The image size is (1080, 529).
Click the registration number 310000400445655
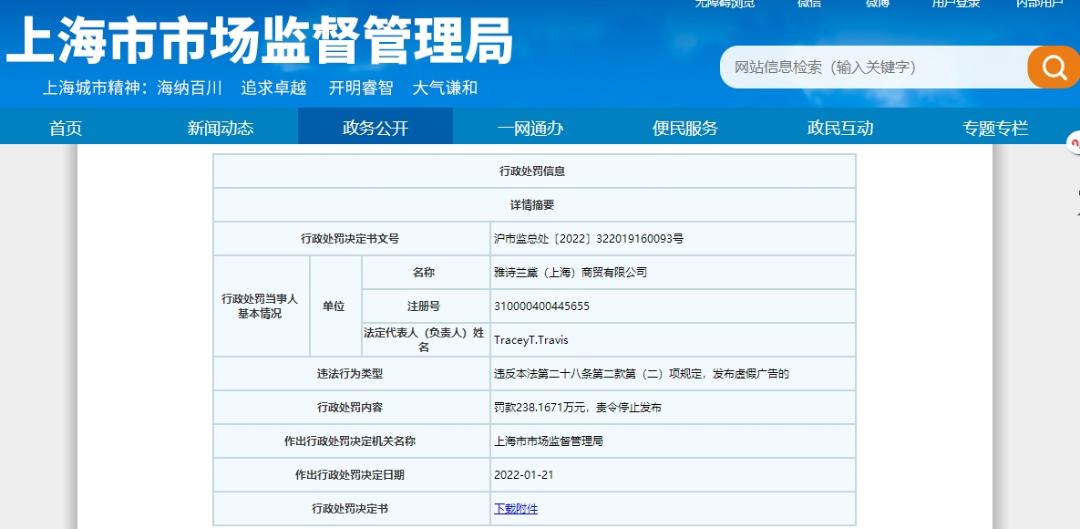[x=541, y=306]
